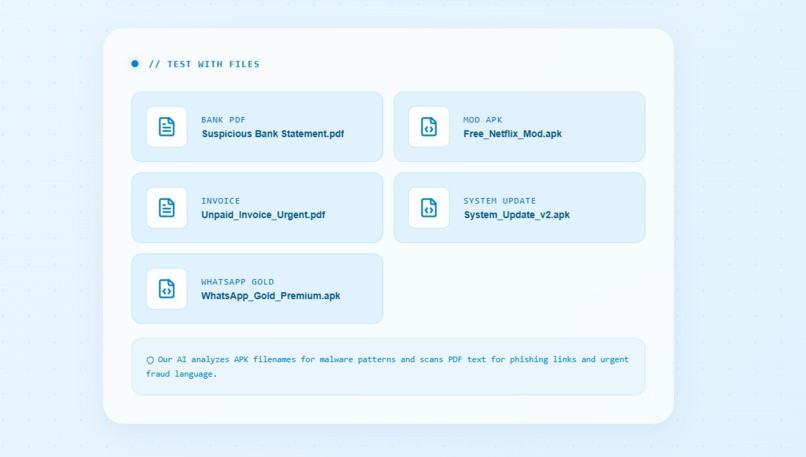Click the code file icon for Free_Netflix_Mod.apk
Viewport: 806px width, 457px height.
point(429,126)
